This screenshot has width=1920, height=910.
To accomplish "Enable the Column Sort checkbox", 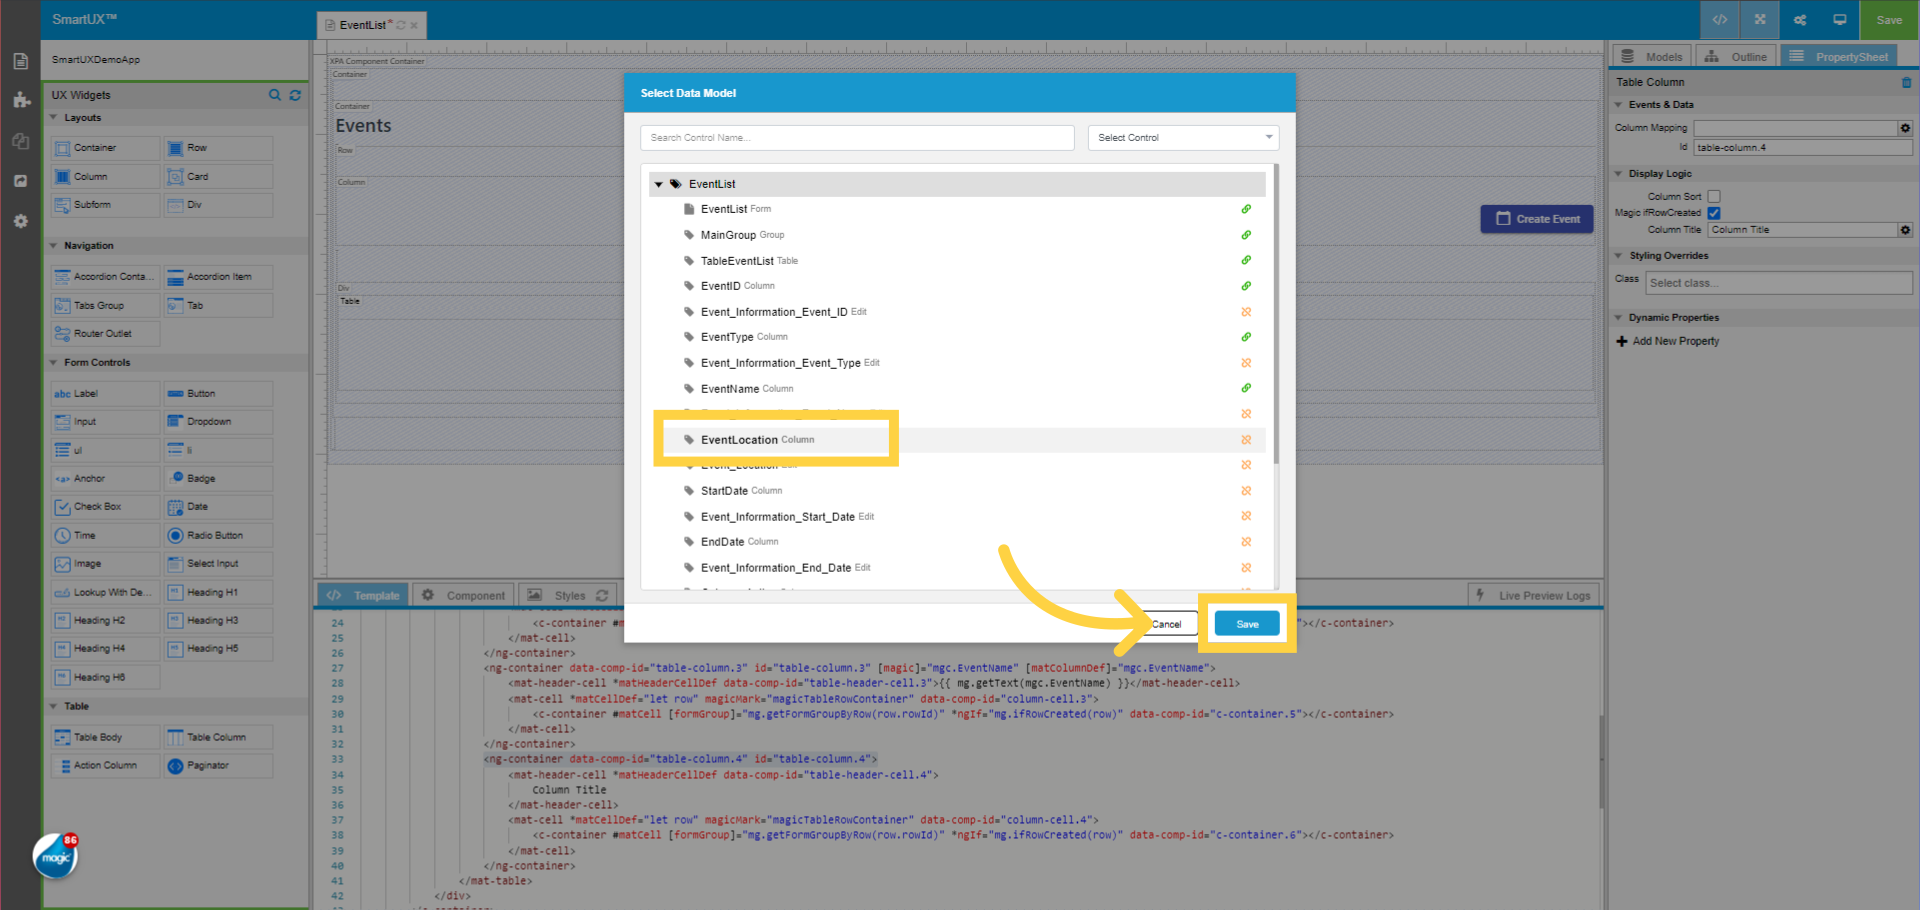I will click(x=1714, y=196).
